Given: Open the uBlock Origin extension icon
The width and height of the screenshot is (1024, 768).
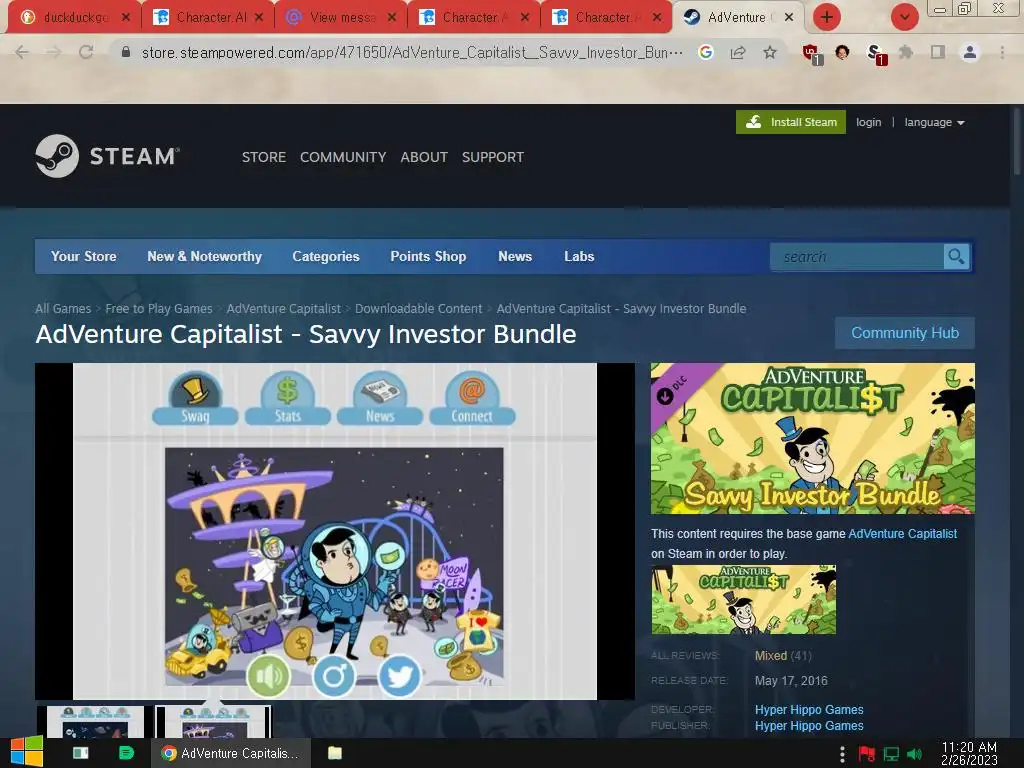Looking at the screenshot, I should [812, 54].
